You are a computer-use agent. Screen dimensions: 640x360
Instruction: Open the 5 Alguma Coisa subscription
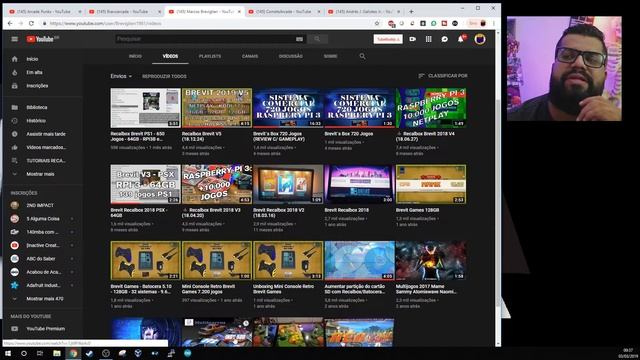click(x=42, y=219)
